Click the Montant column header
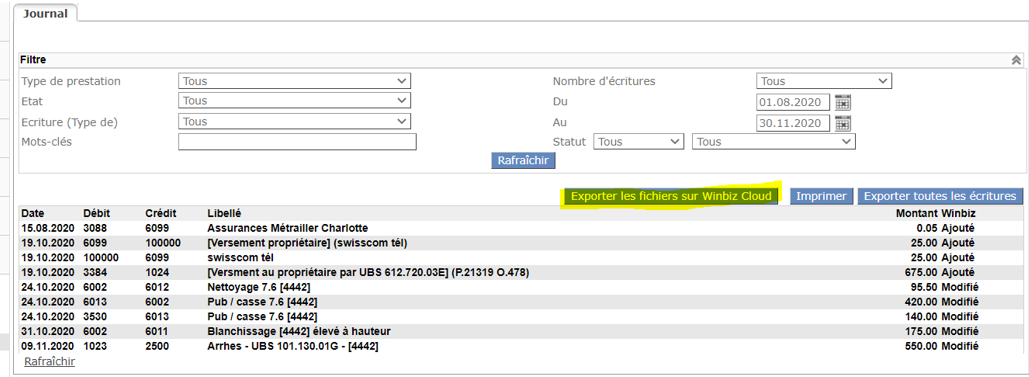This screenshot has height=377, width=1029. click(917, 213)
